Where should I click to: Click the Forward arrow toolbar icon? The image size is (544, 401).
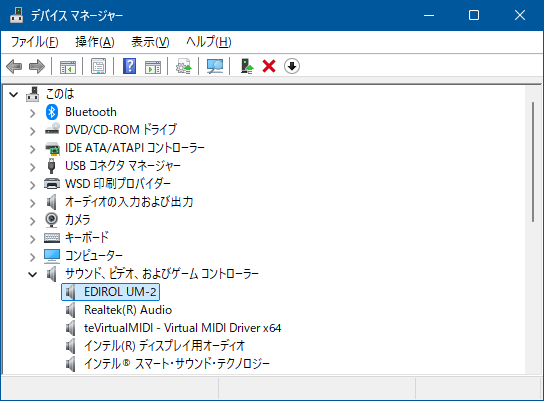click(x=37, y=66)
